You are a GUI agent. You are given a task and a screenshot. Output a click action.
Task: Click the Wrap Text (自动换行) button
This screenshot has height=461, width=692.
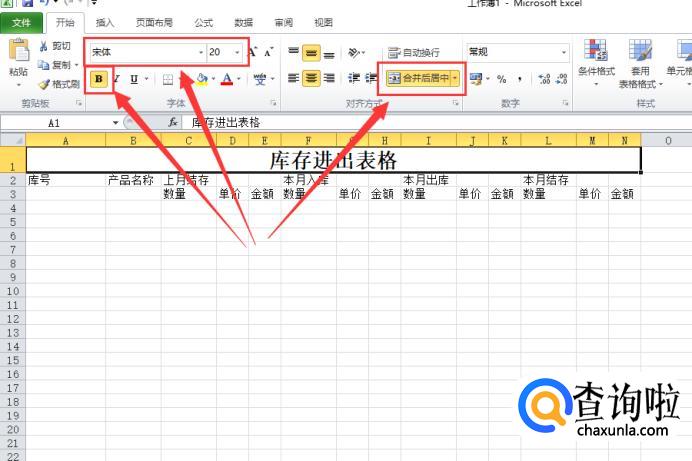(x=414, y=53)
